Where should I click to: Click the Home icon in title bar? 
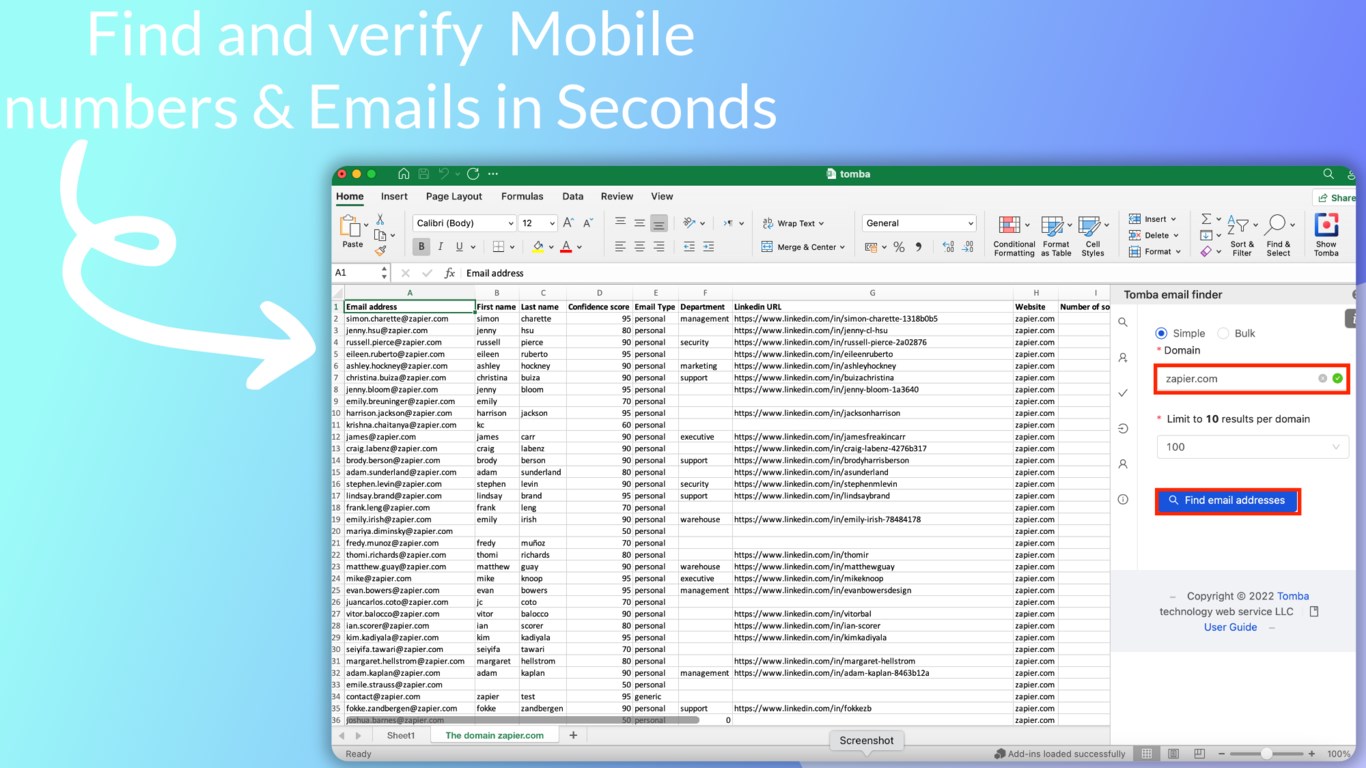point(403,174)
